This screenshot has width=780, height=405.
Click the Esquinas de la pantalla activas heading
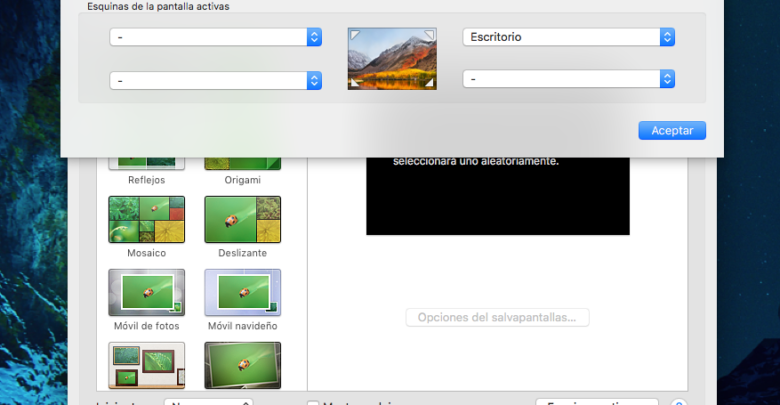(x=158, y=6)
